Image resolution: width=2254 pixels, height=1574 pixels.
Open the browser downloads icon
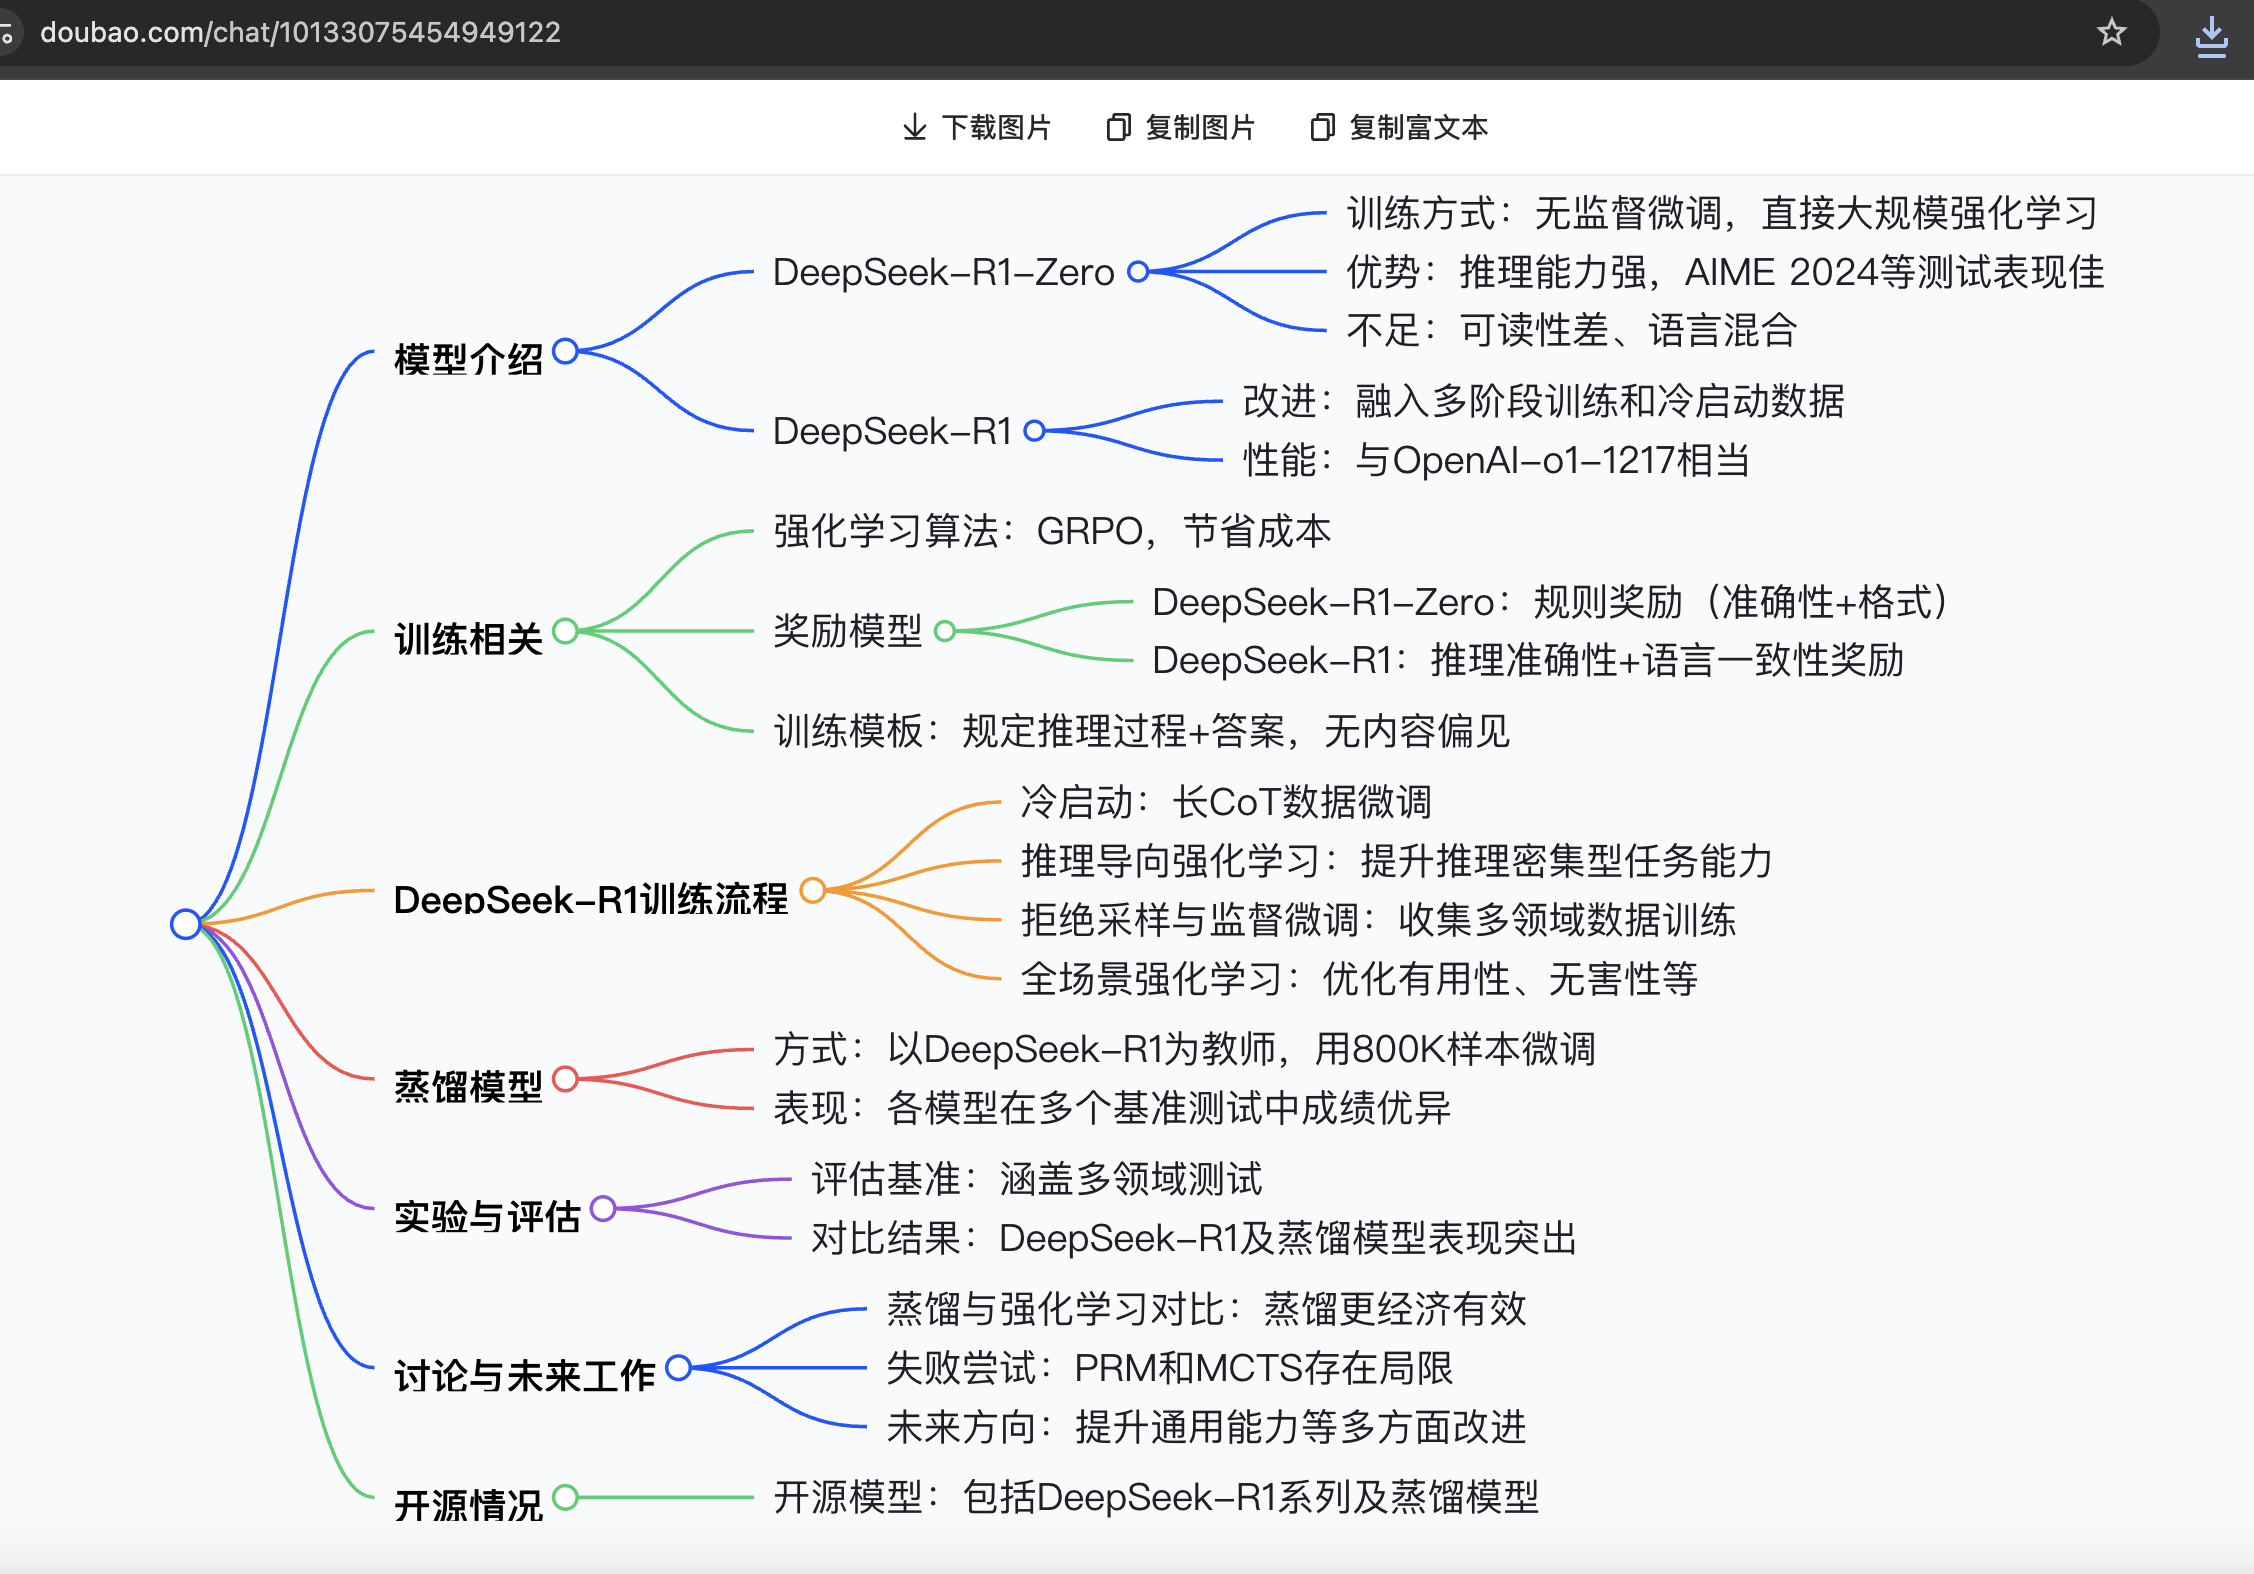click(2211, 36)
